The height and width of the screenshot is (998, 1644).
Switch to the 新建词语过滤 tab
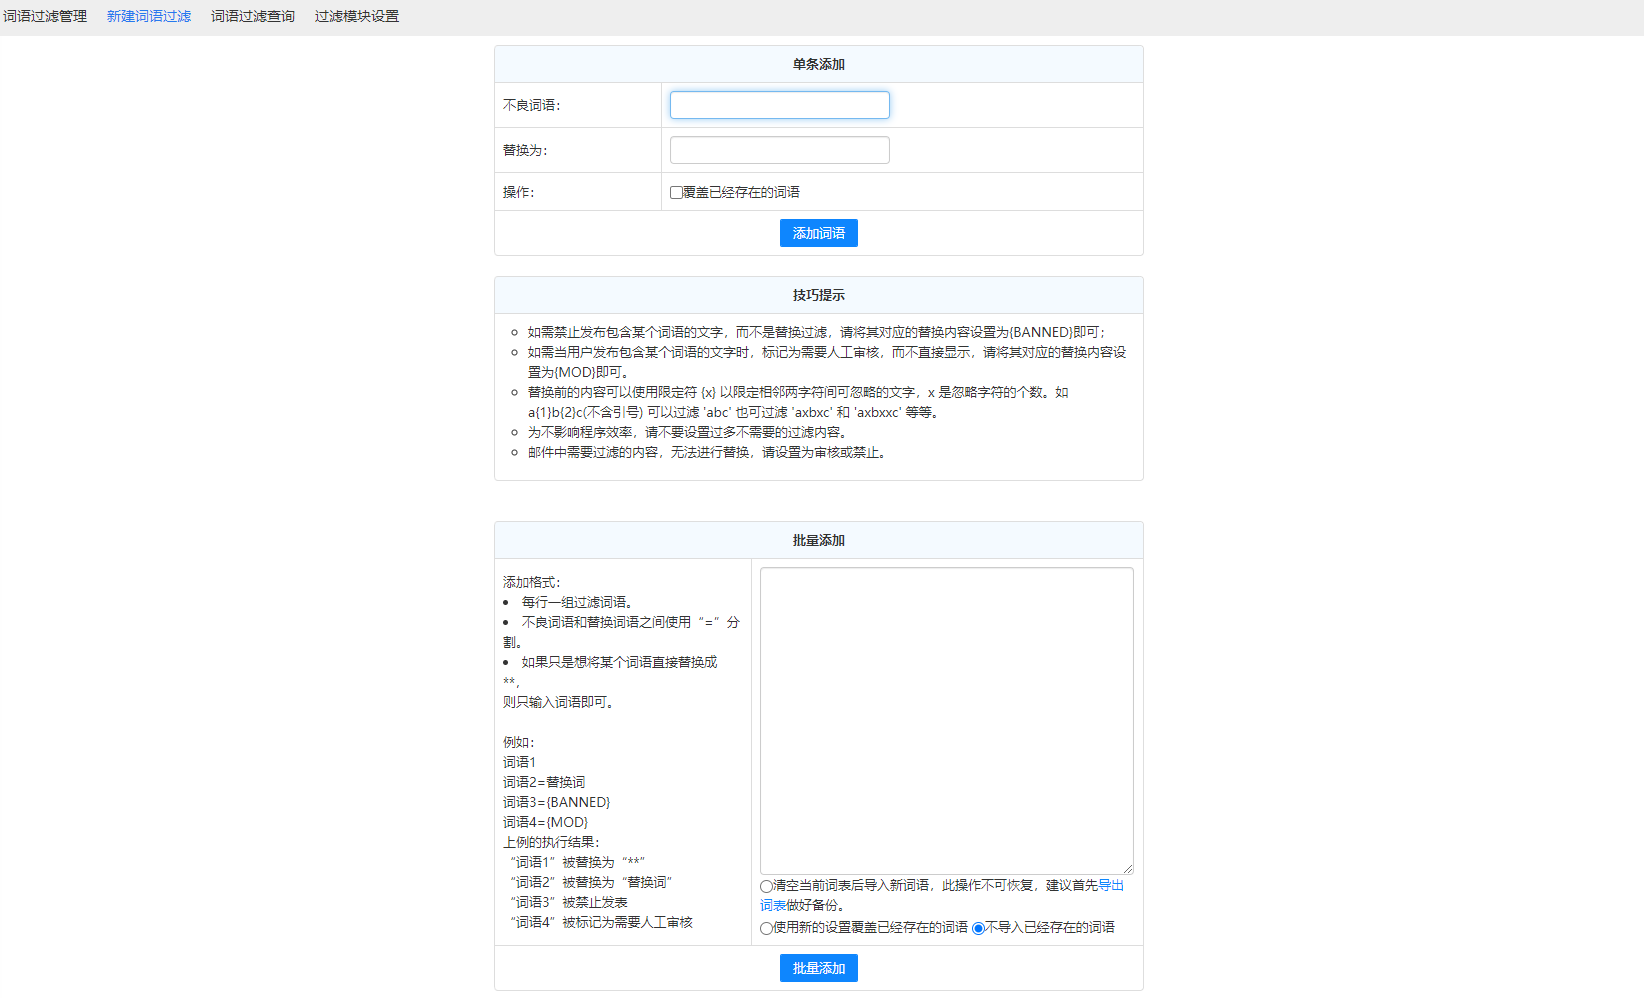click(x=148, y=16)
